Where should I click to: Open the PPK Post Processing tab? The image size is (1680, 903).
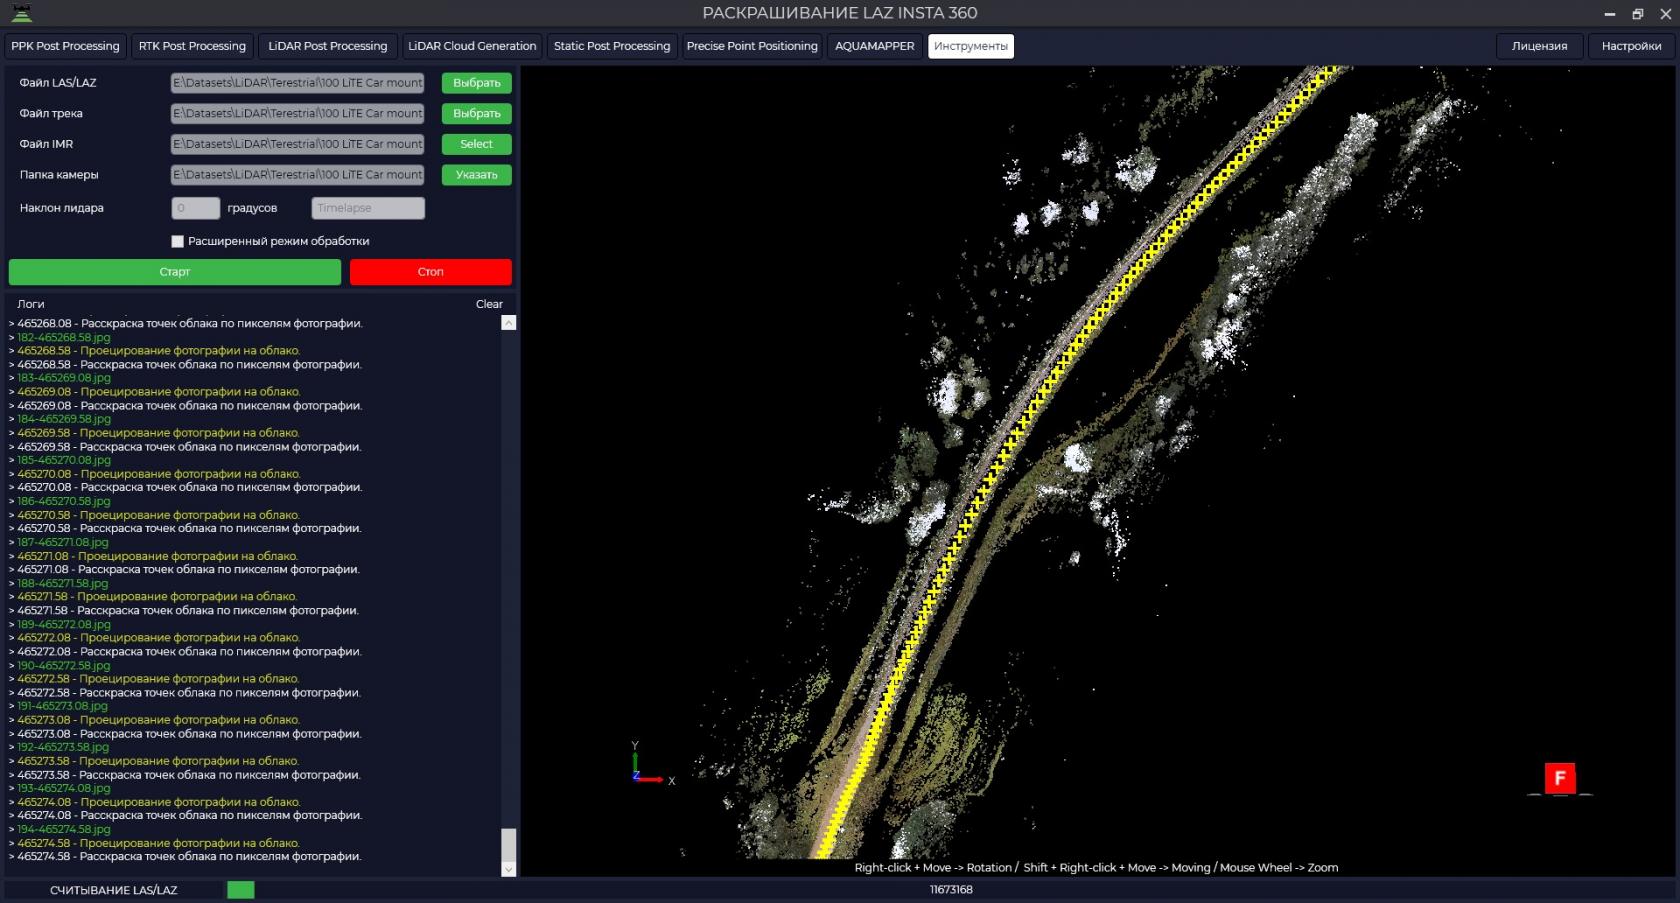point(65,46)
